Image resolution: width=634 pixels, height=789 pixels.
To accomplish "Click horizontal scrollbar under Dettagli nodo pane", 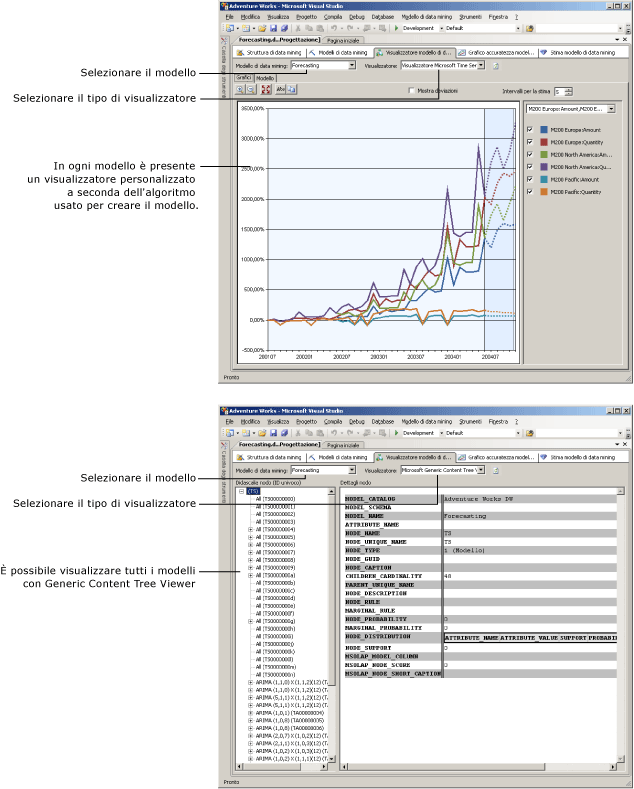I will click(x=479, y=767).
